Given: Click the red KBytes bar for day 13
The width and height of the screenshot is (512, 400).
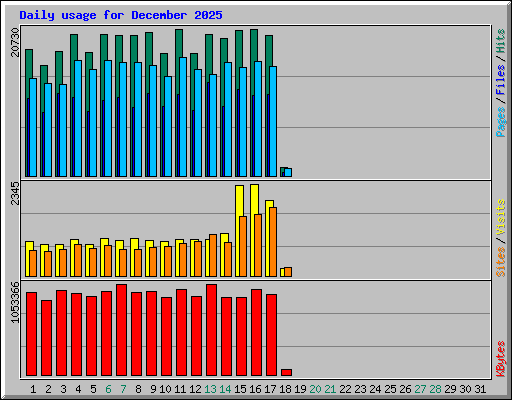Looking at the screenshot, I should (x=211, y=330).
